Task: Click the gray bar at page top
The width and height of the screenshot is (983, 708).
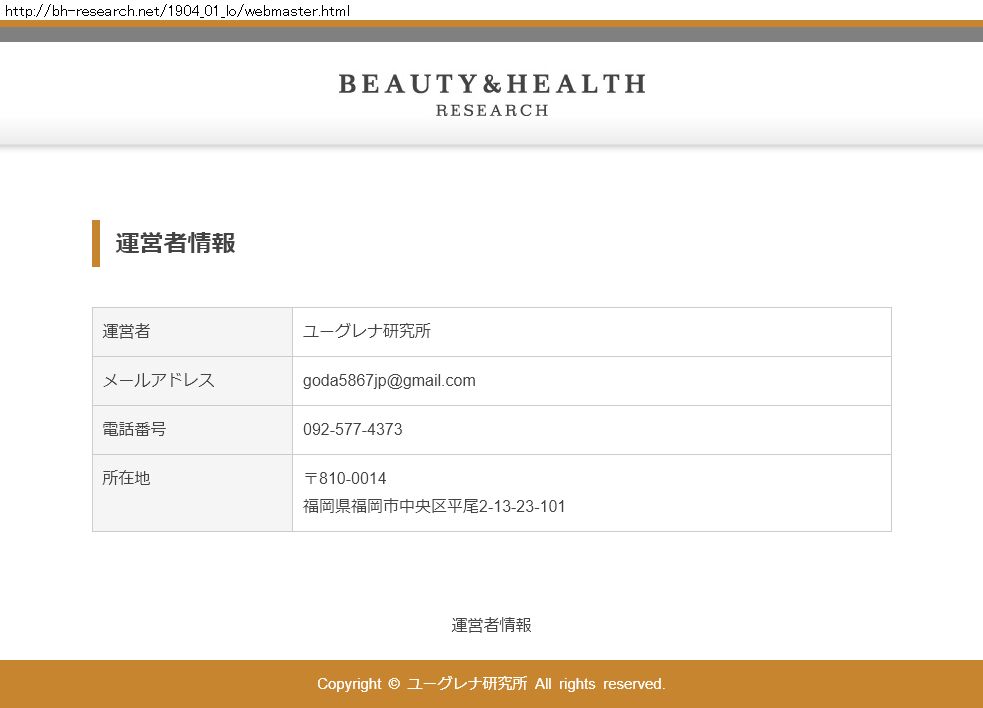Action: click(491, 34)
